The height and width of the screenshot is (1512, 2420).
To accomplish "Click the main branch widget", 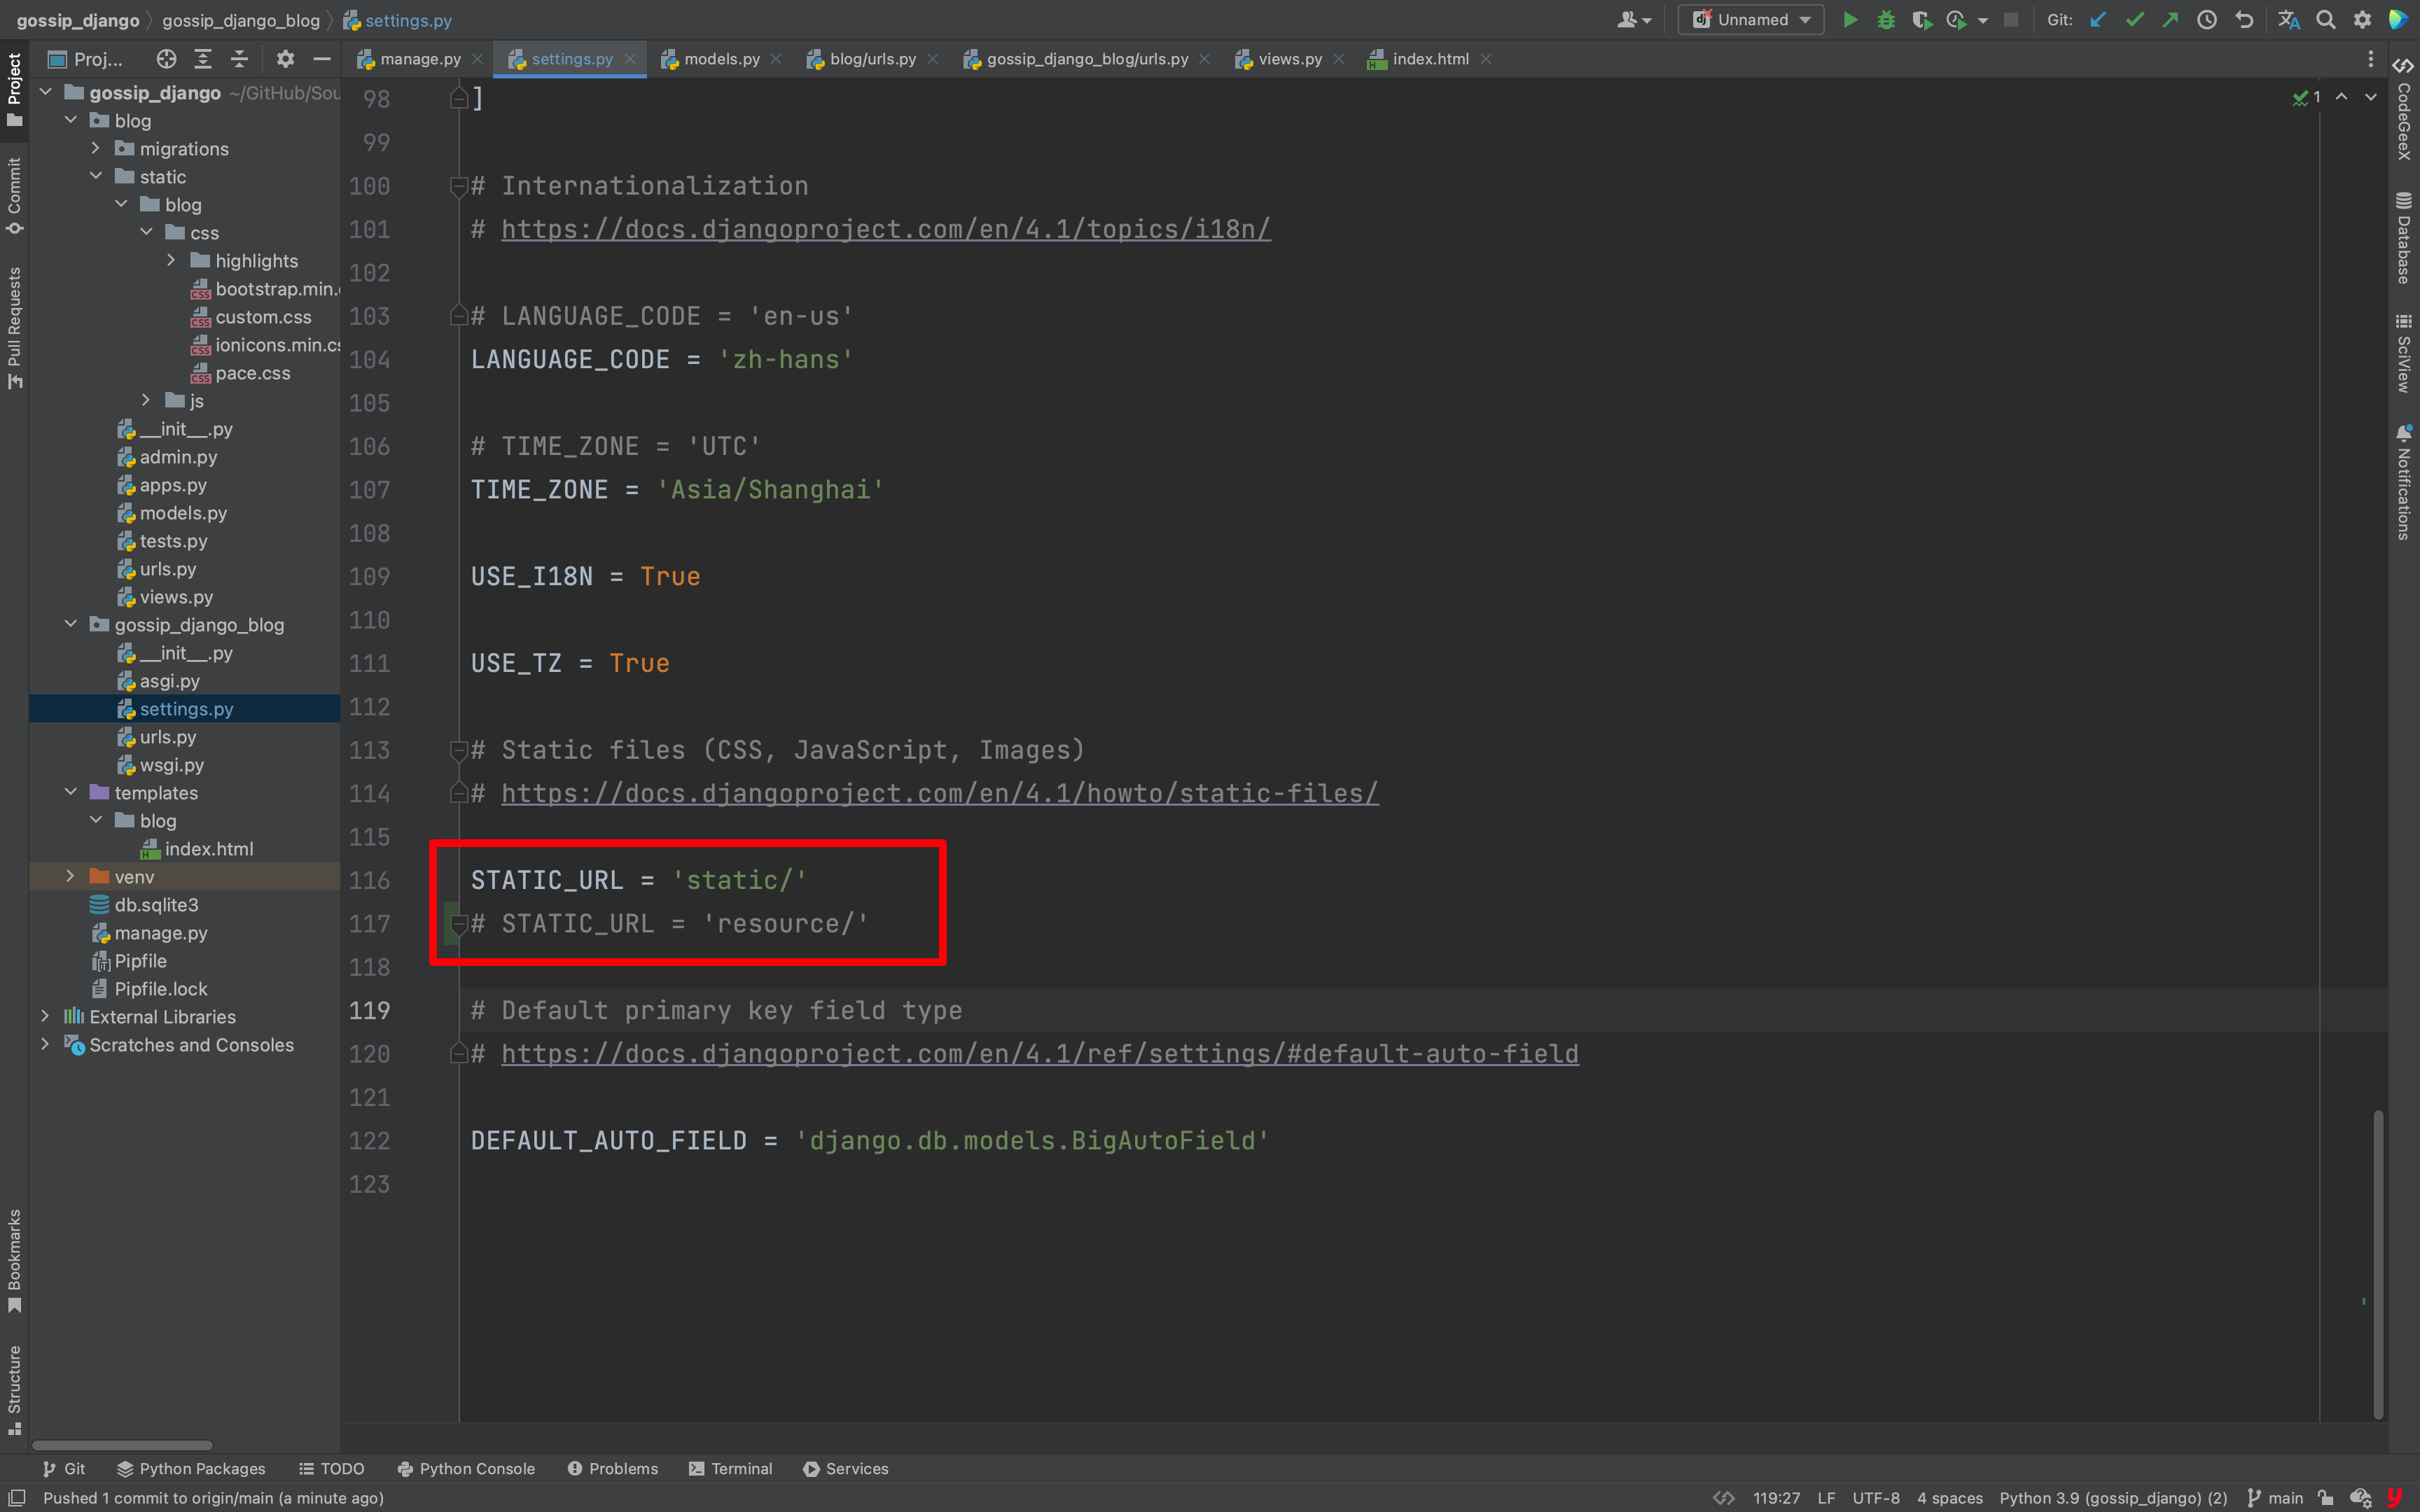I will coord(2275,1497).
